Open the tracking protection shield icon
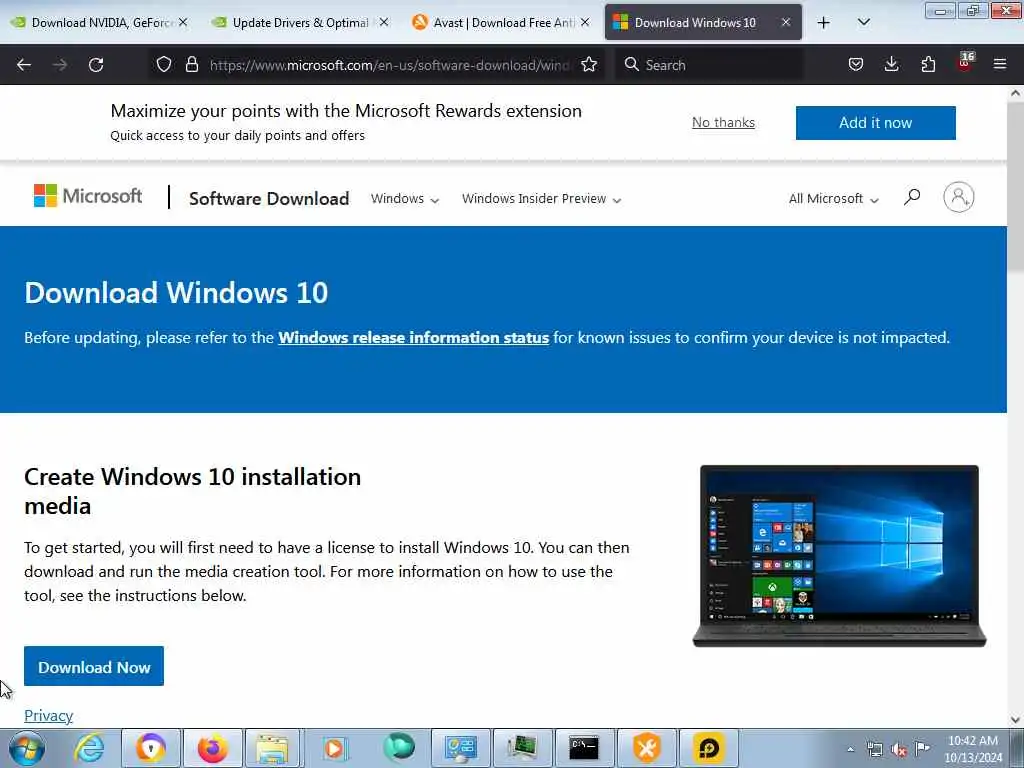This screenshot has width=1024, height=768. (x=164, y=64)
